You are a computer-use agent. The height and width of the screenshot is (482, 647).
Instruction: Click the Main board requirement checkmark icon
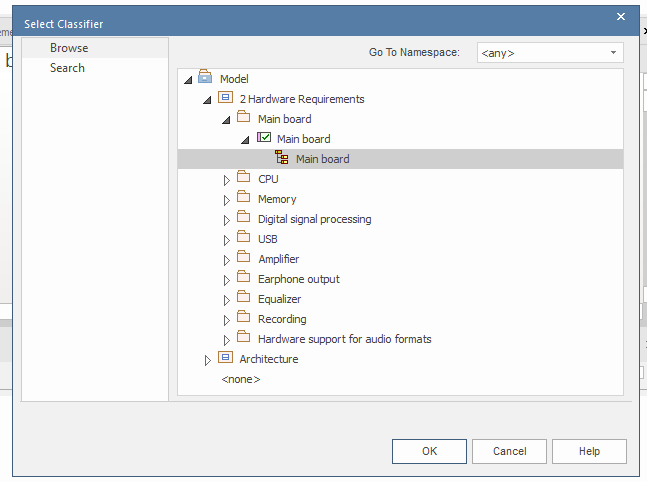264,137
